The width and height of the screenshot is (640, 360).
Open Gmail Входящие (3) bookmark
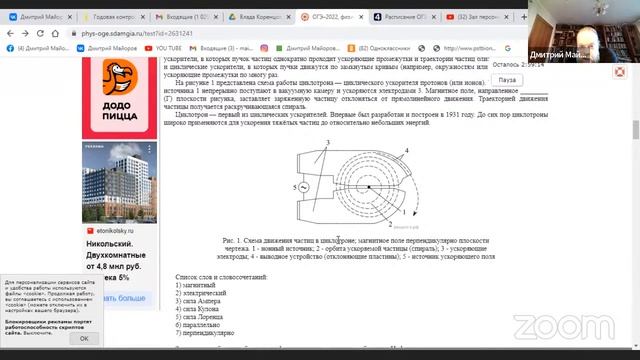coord(221,48)
